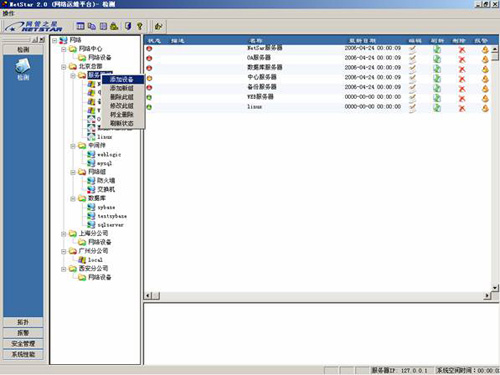
Task: Click the alarm bell icon for linux row
Action: [485, 108]
